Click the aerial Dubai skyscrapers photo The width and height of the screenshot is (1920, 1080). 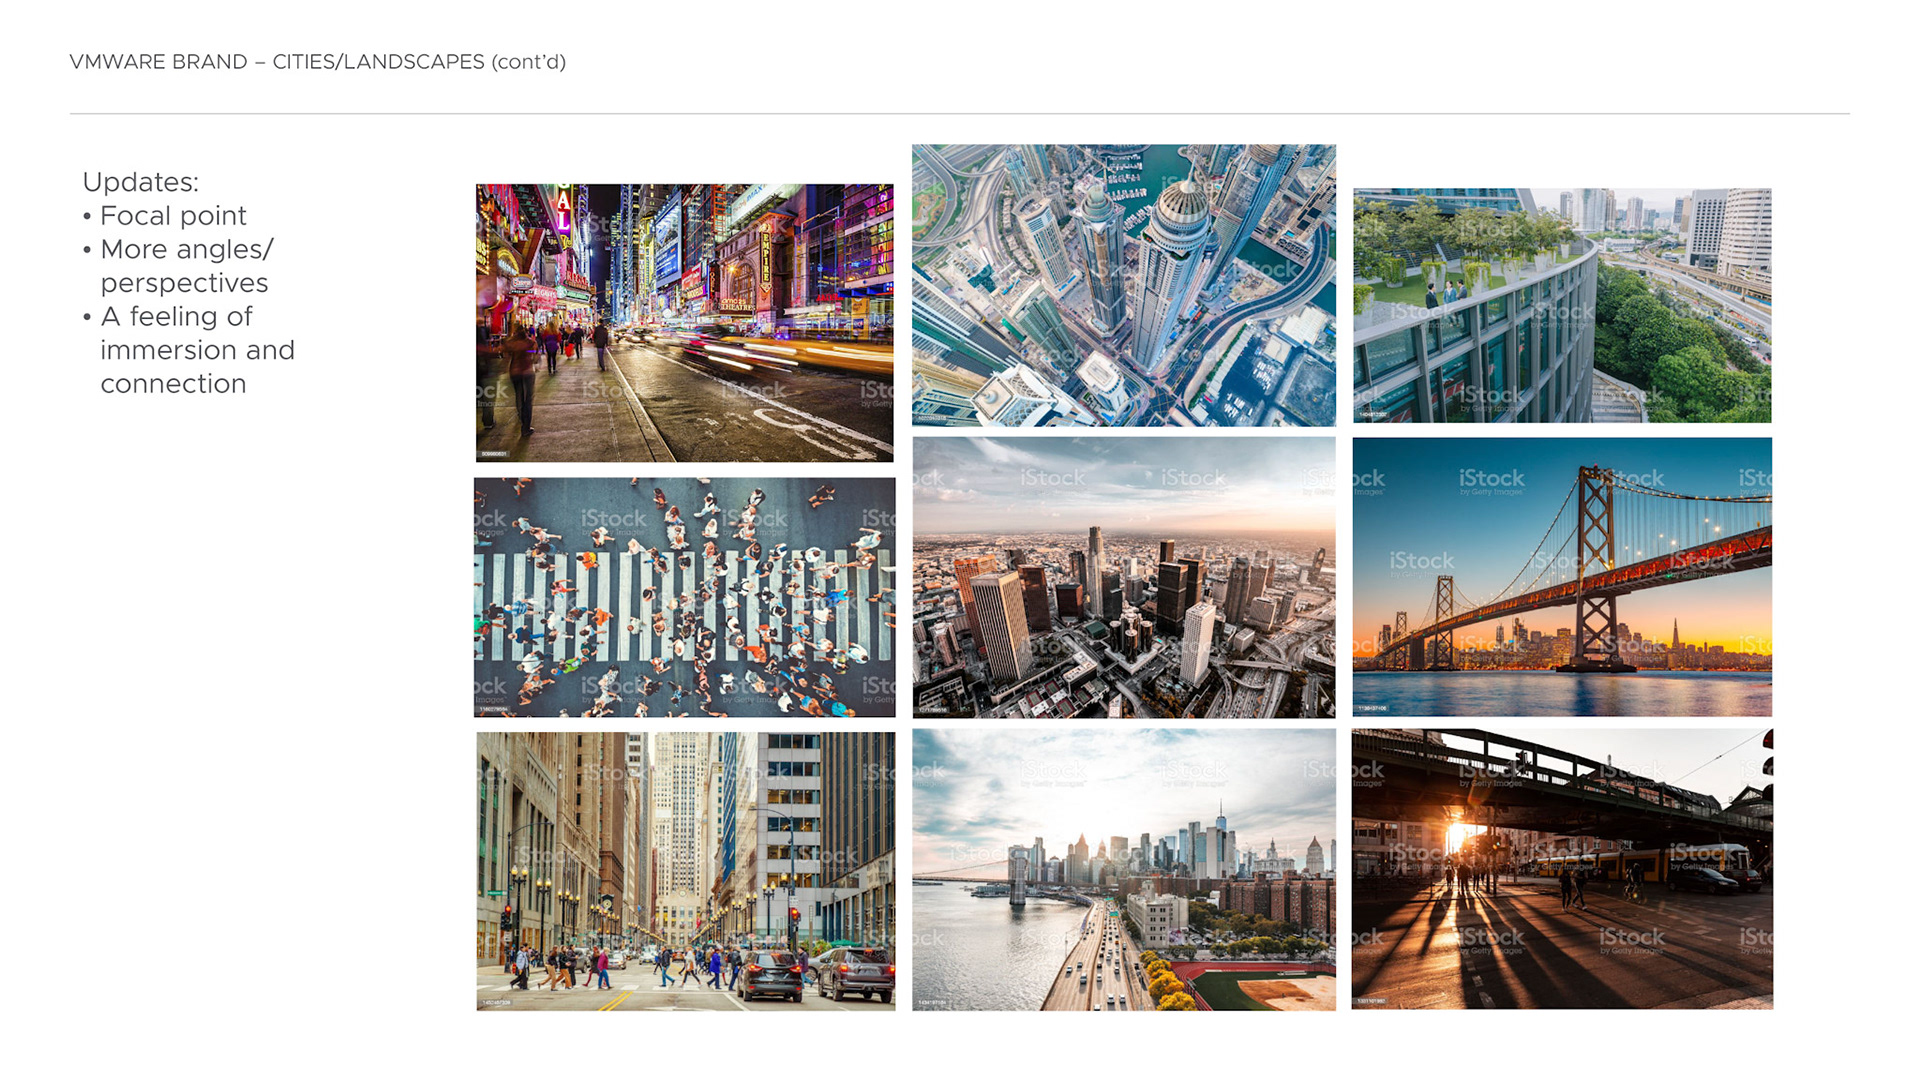tap(1124, 285)
